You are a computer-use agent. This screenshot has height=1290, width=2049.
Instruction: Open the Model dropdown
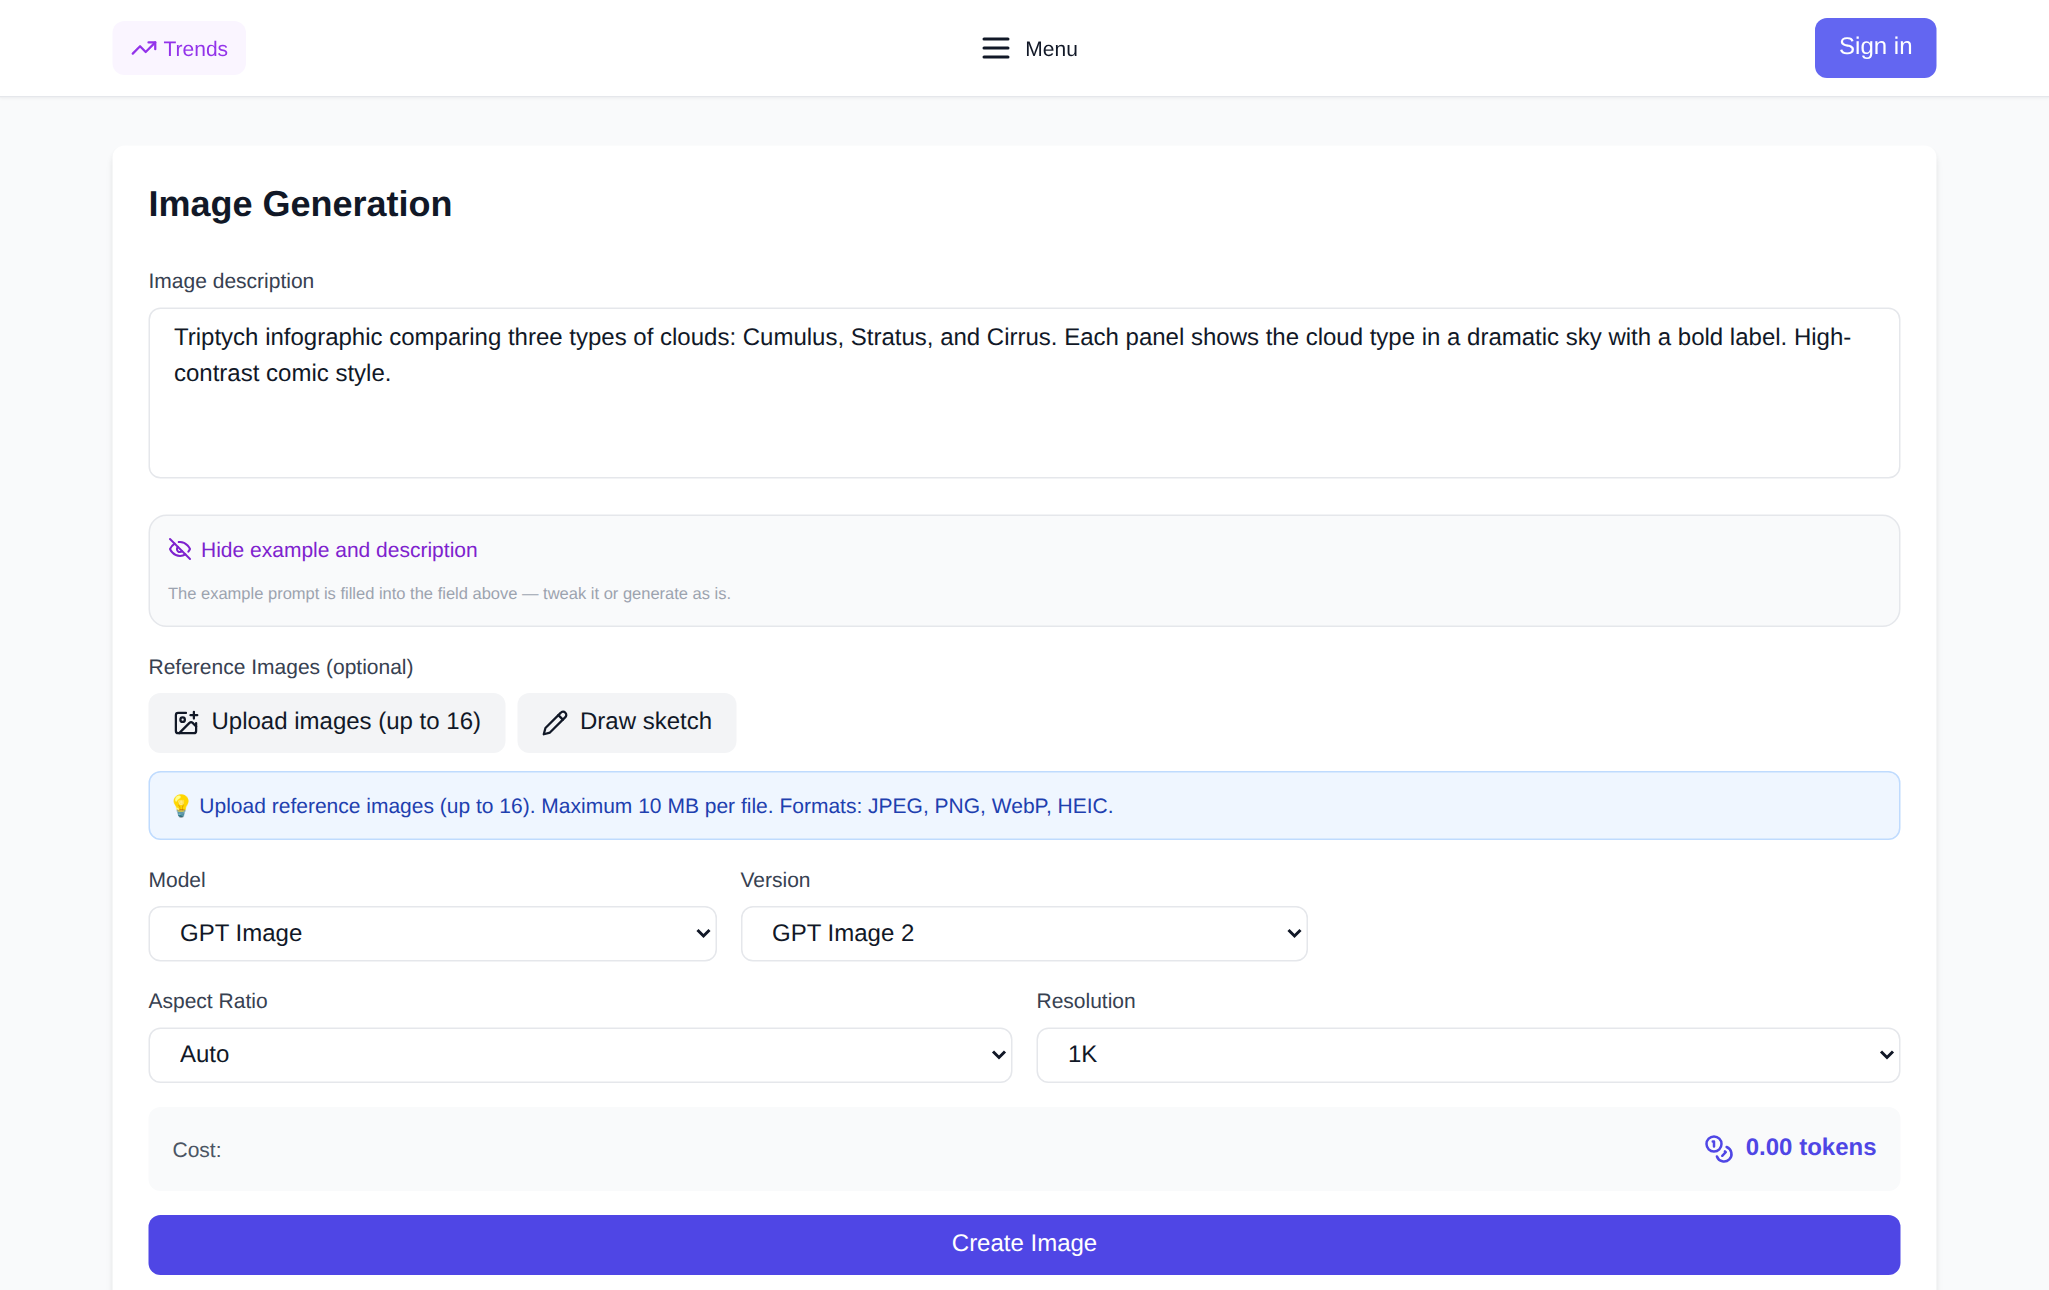pyautogui.click(x=432, y=933)
